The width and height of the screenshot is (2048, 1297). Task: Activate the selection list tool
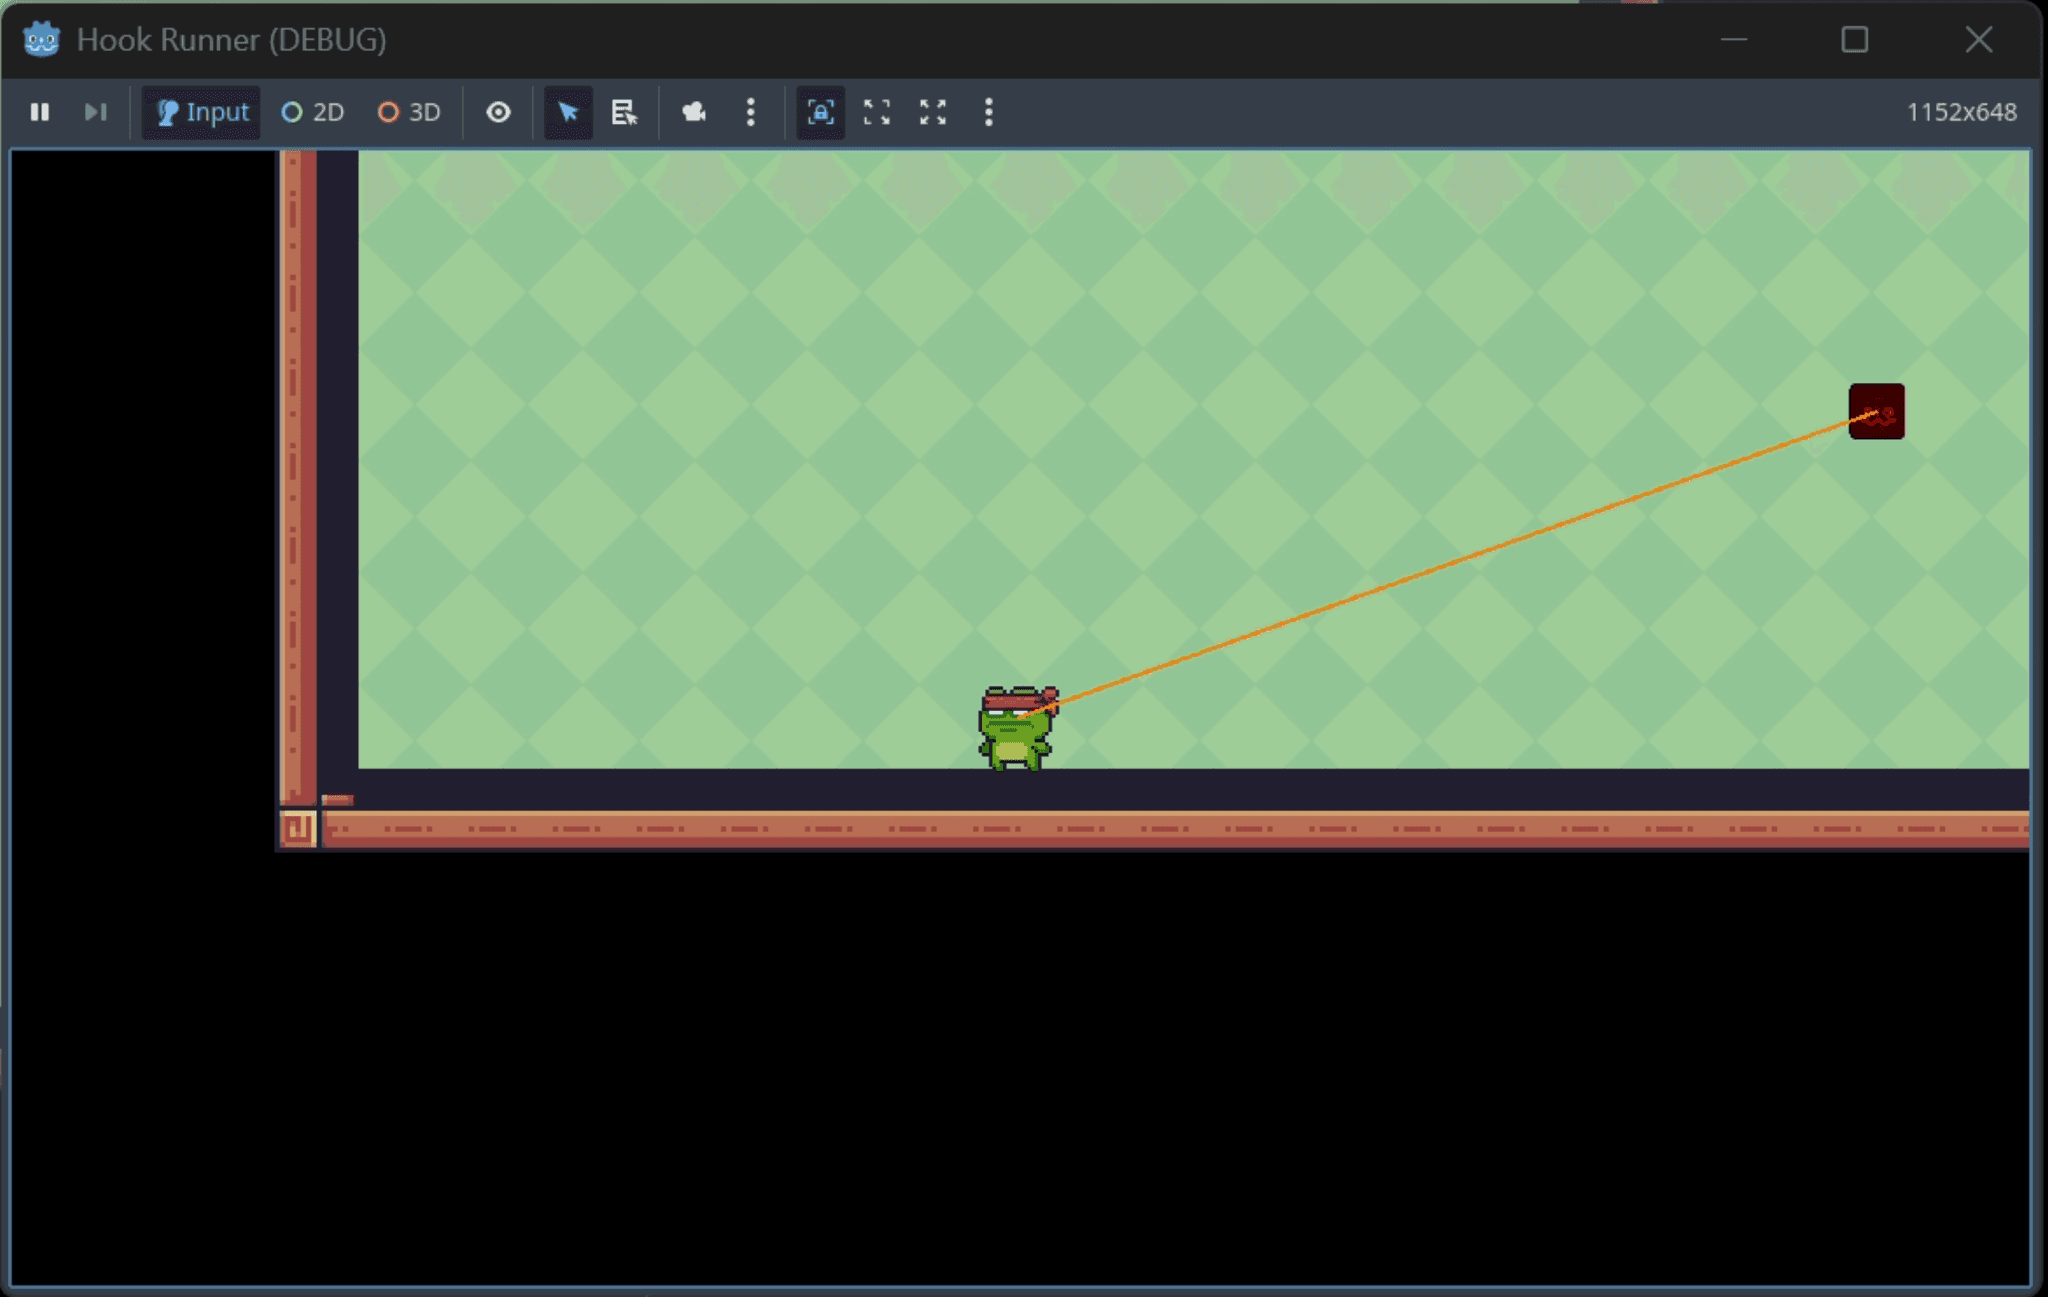624,112
